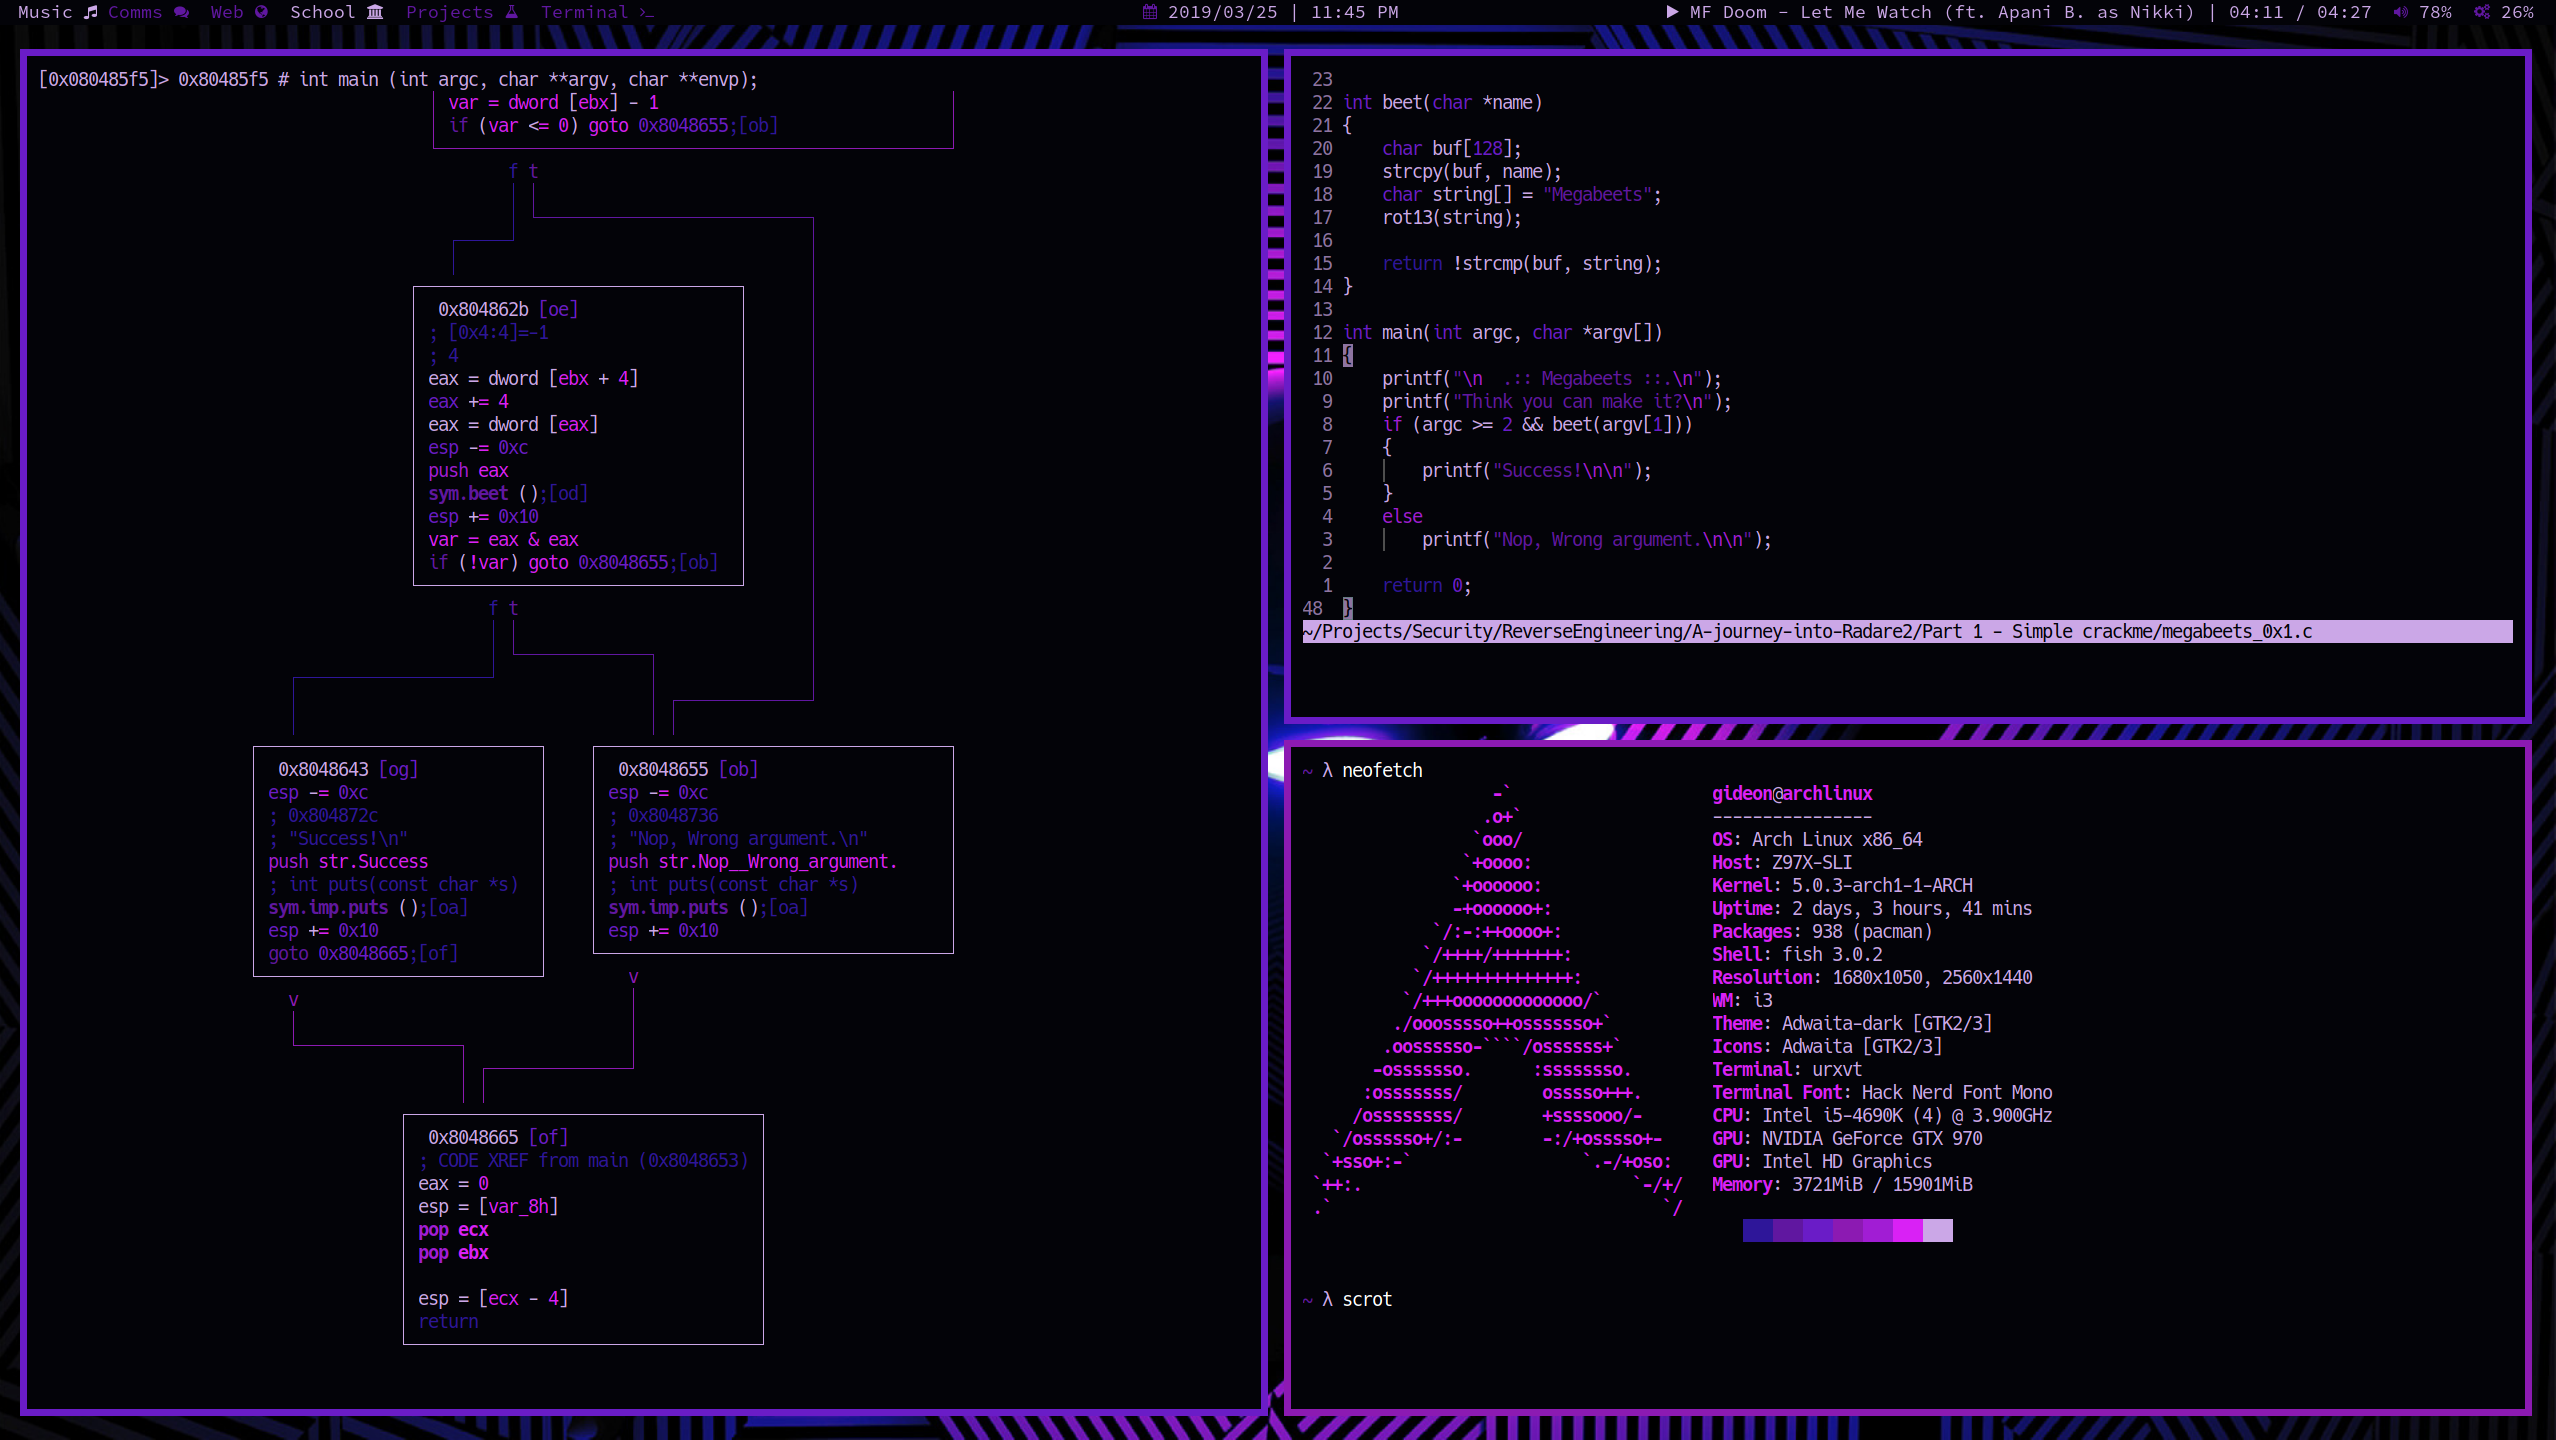Click the light lavender neofetch palette swatch
2556x1440 pixels.
coord(1937,1230)
